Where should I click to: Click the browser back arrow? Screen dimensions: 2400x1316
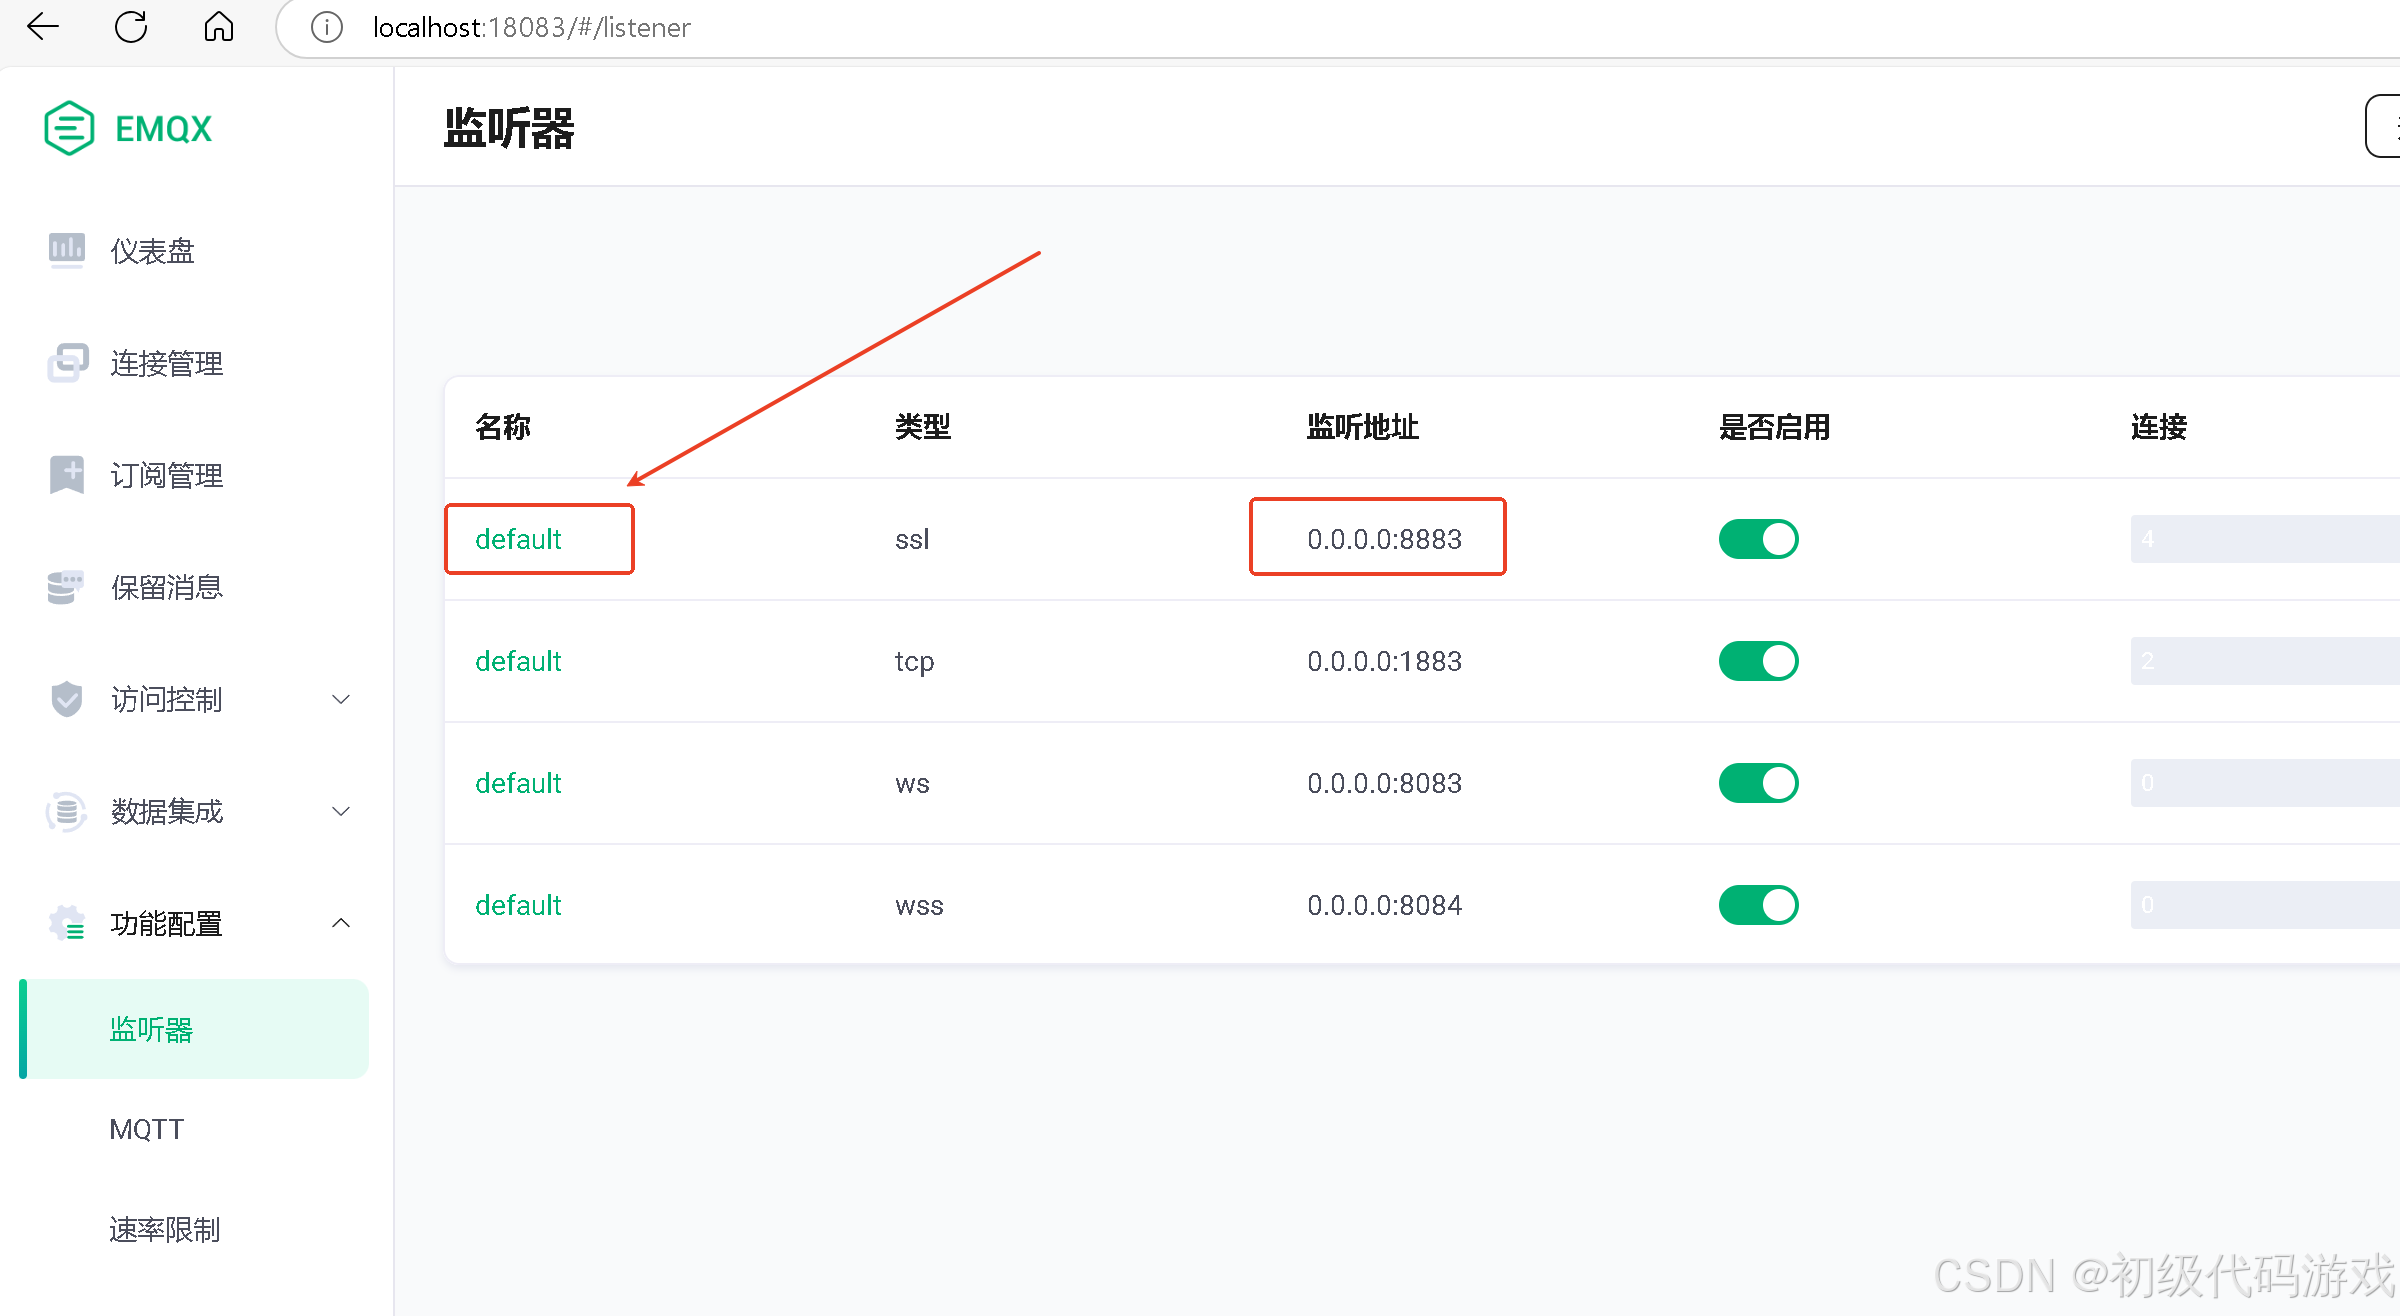(x=43, y=27)
